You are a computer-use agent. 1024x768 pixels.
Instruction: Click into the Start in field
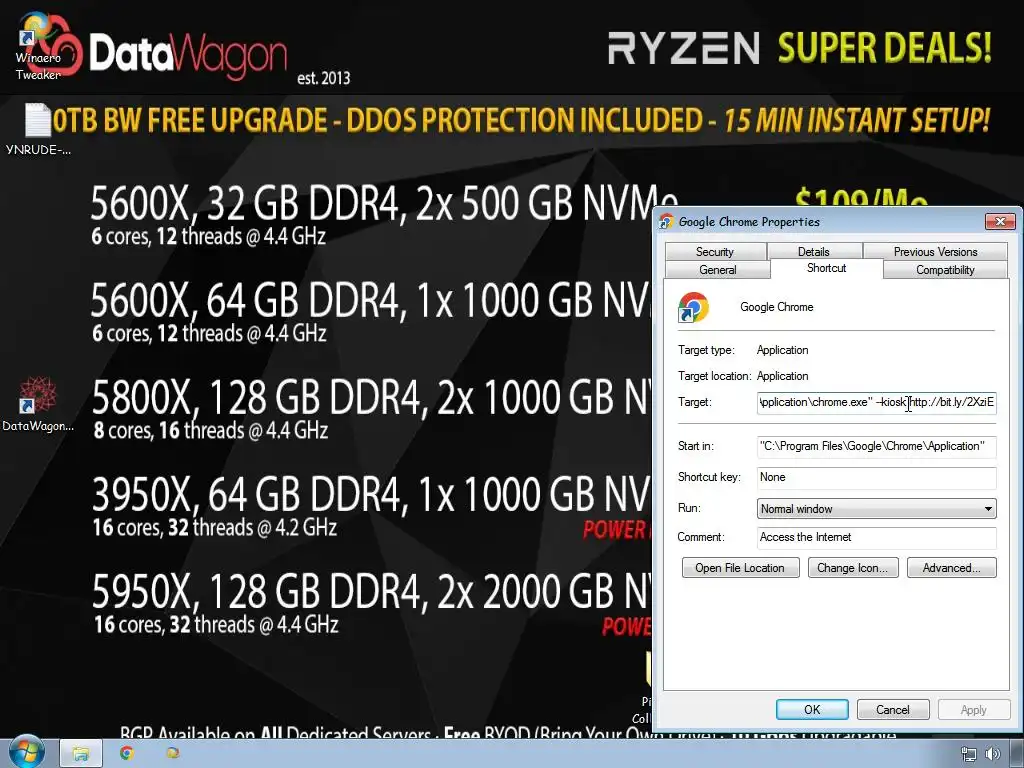point(876,446)
